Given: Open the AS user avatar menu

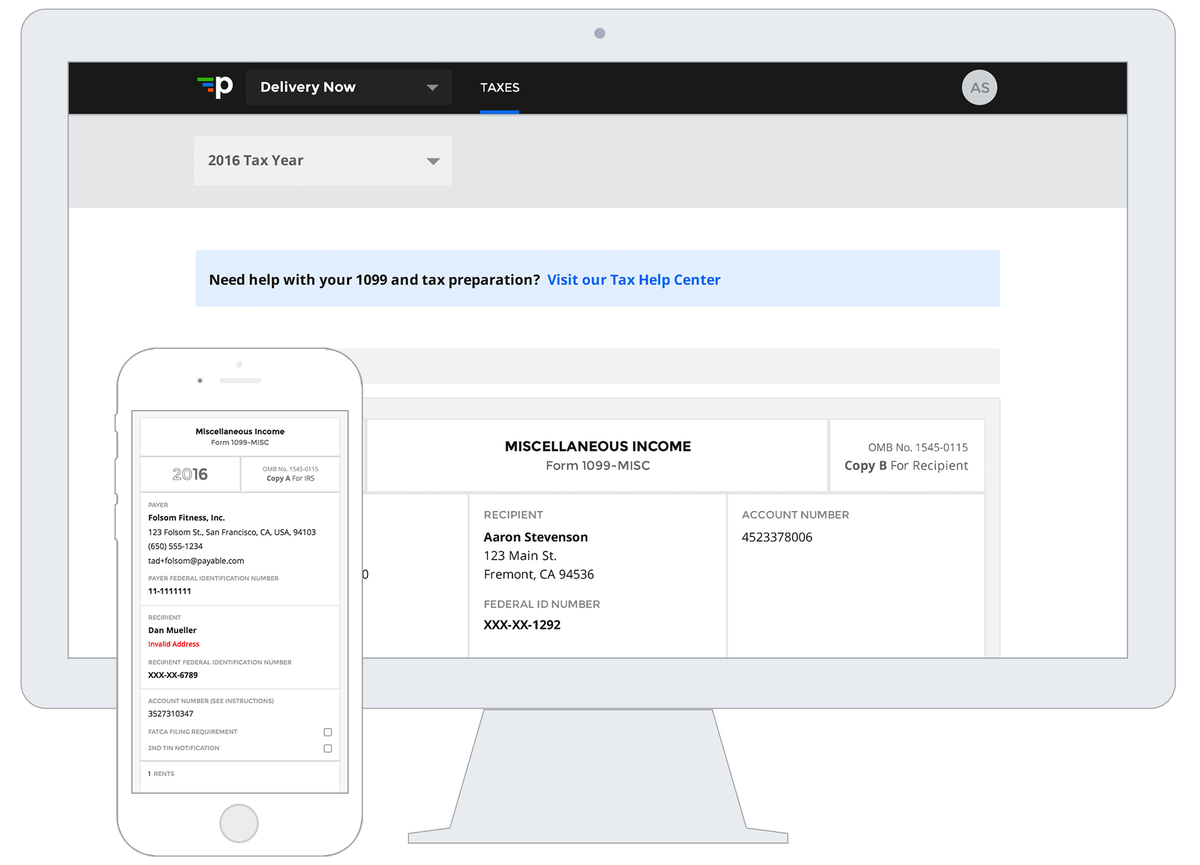Looking at the screenshot, I should pos(979,88).
